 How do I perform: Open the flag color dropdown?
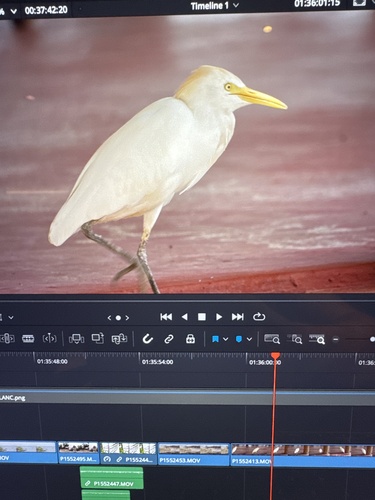[x=226, y=339]
